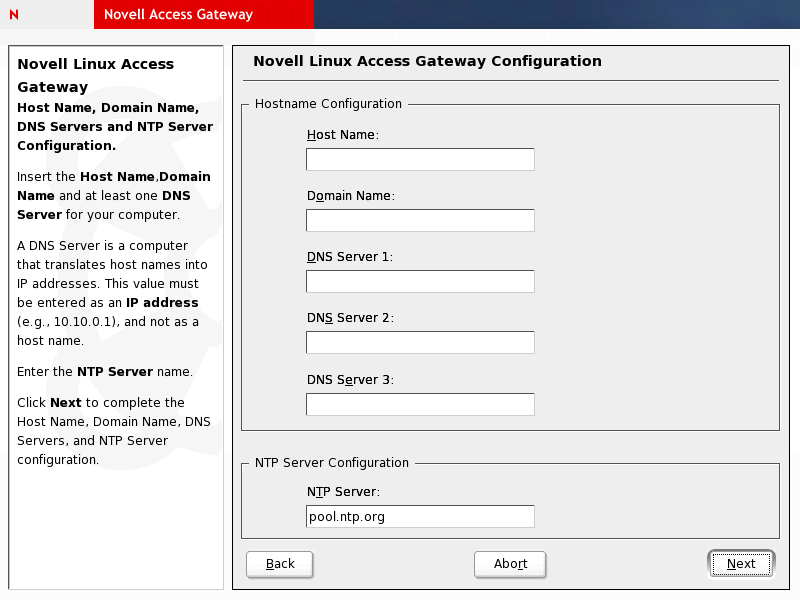Image resolution: width=800 pixels, height=600 pixels.
Task: Proceed by clicking the Next button
Action: tap(741, 564)
